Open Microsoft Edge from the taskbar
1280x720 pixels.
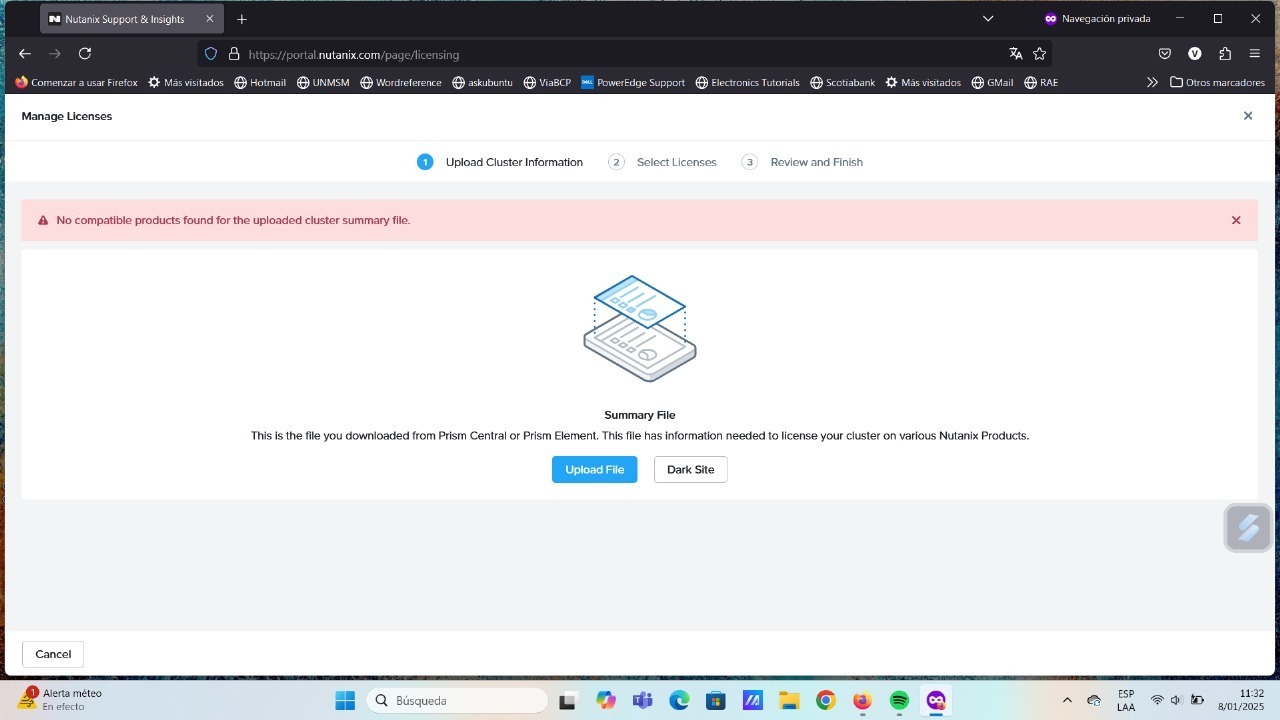679,700
